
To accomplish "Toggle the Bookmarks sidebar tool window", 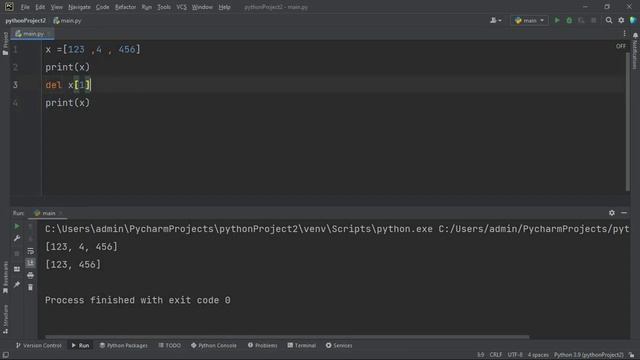I will pyautogui.click(x=5, y=277).
